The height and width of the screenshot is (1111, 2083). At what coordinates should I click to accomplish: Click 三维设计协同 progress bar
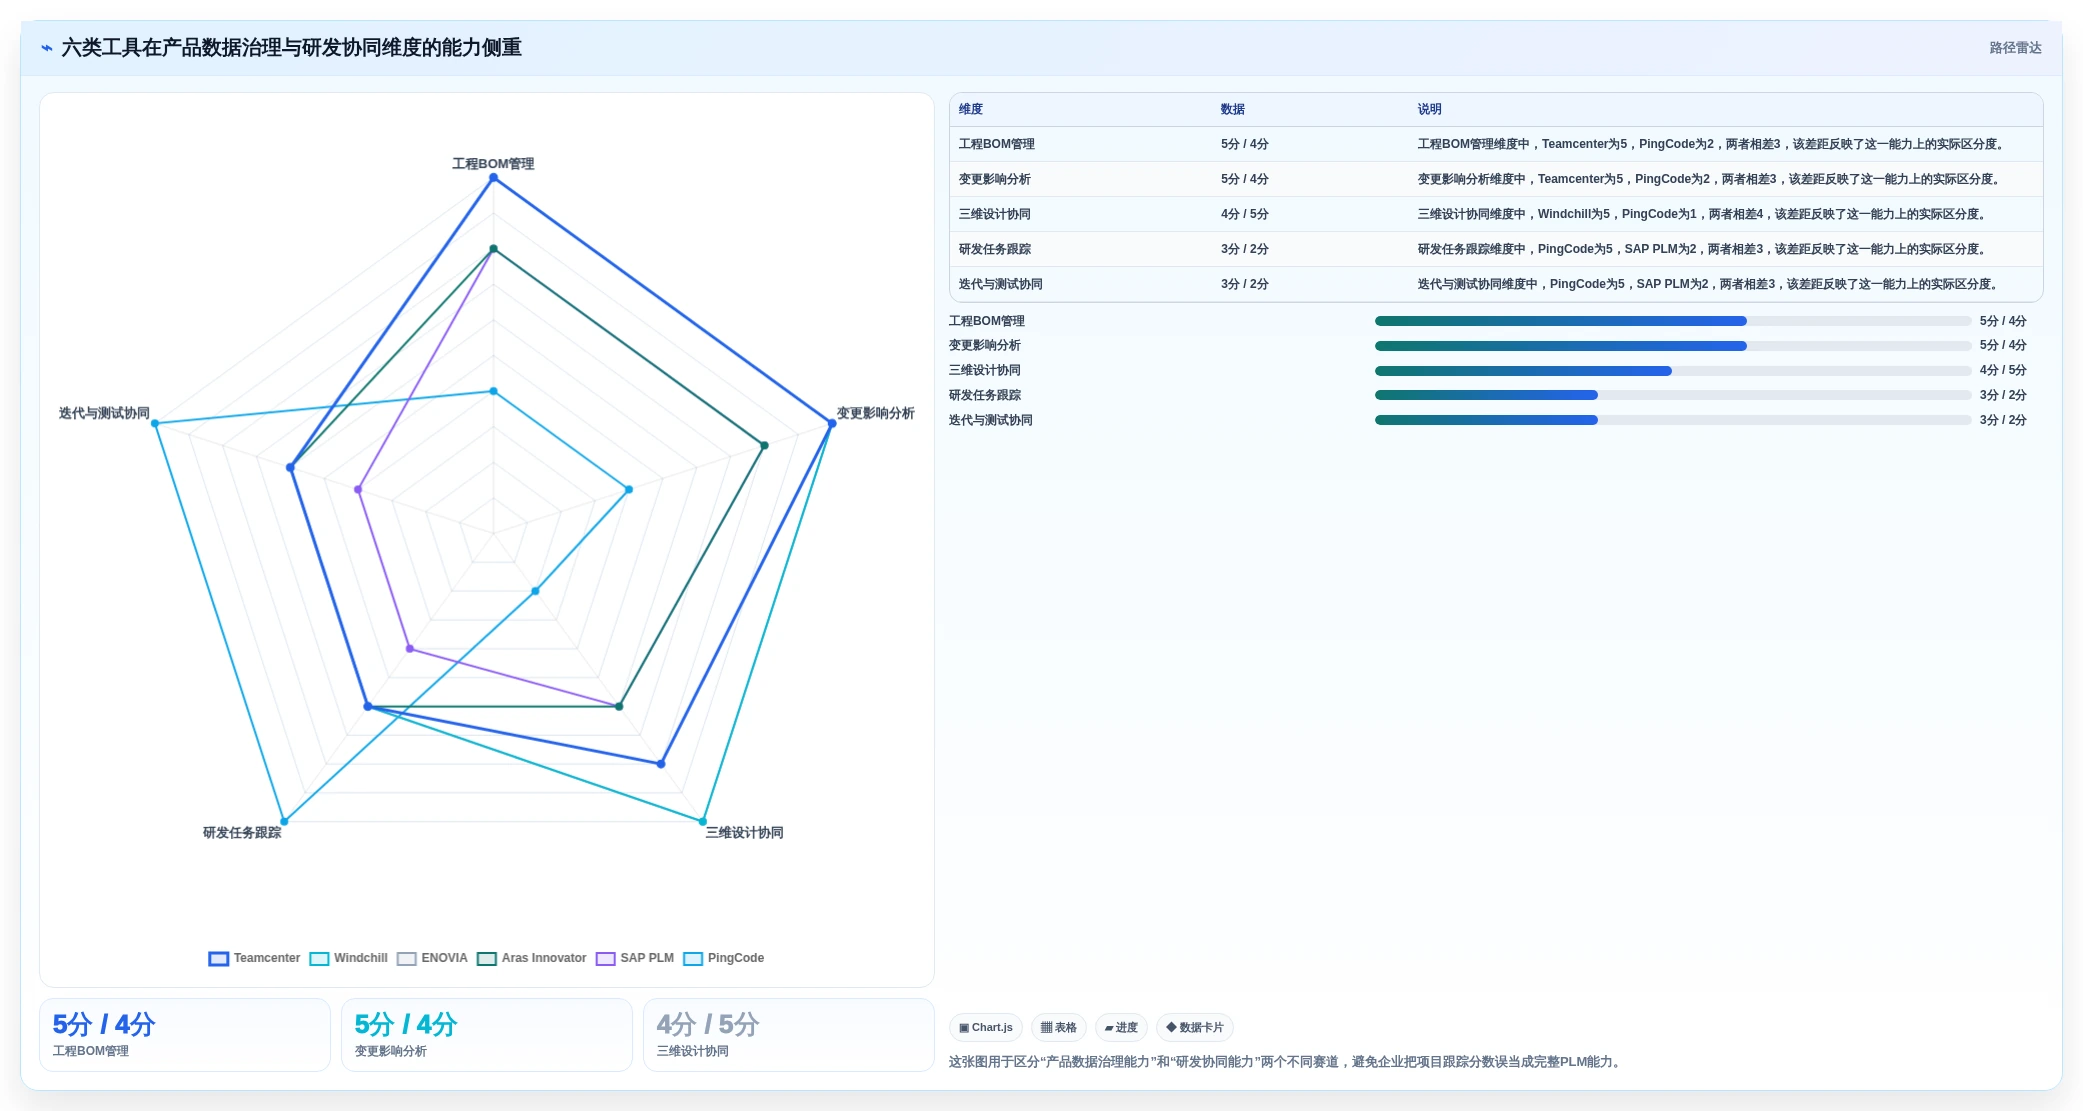1673,371
